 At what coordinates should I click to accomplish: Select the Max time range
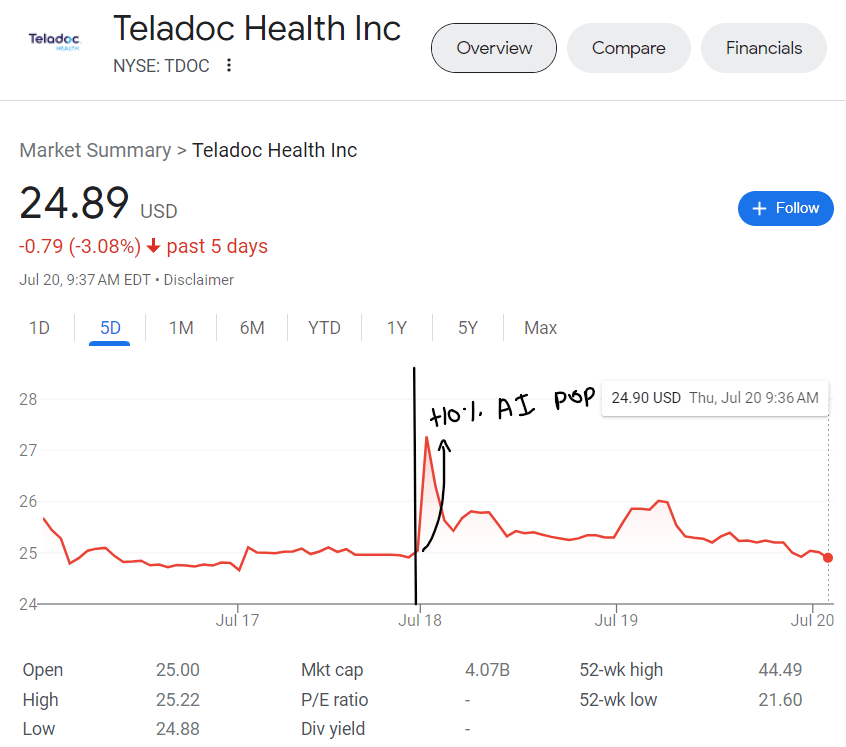click(540, 328)
